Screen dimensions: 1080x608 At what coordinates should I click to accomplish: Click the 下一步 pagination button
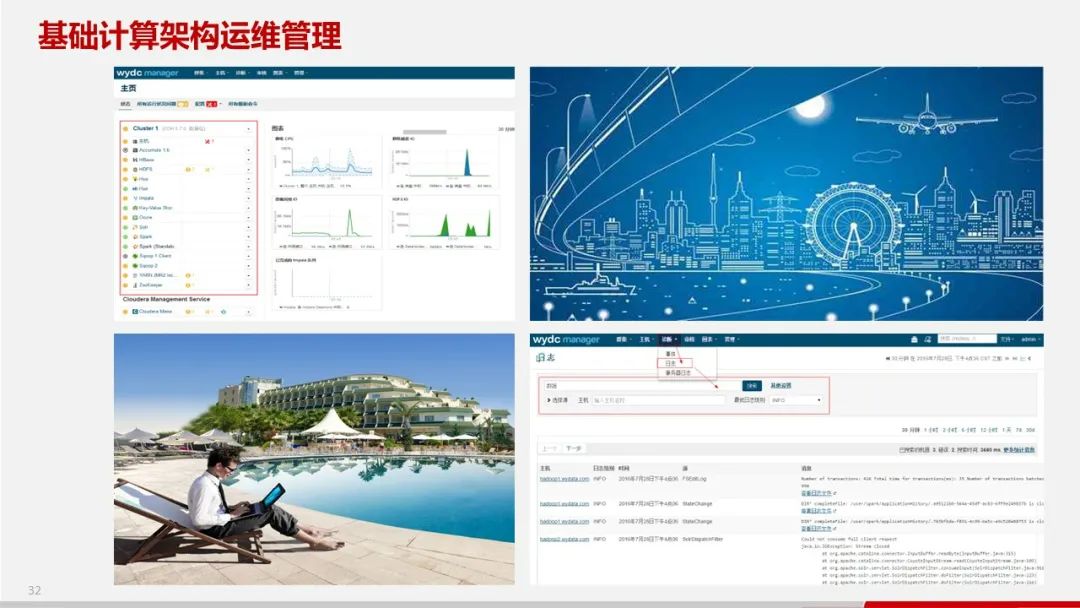coord(574,448)
